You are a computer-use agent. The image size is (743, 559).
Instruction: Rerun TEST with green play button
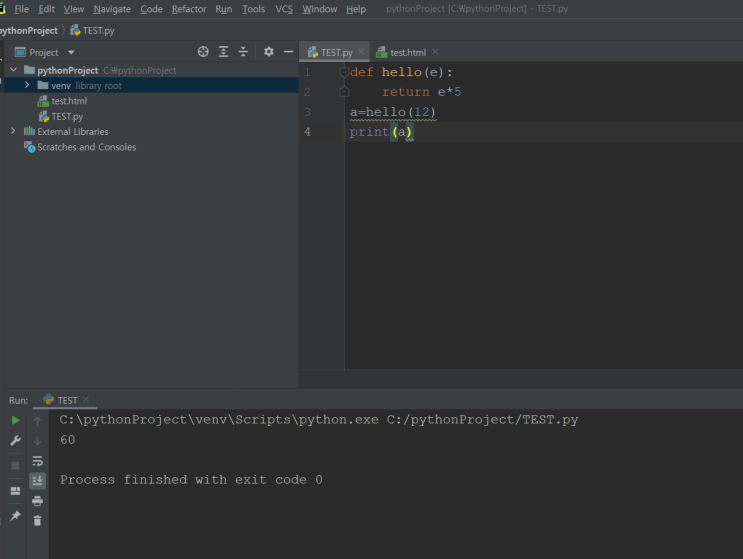[x=15, y=420]
